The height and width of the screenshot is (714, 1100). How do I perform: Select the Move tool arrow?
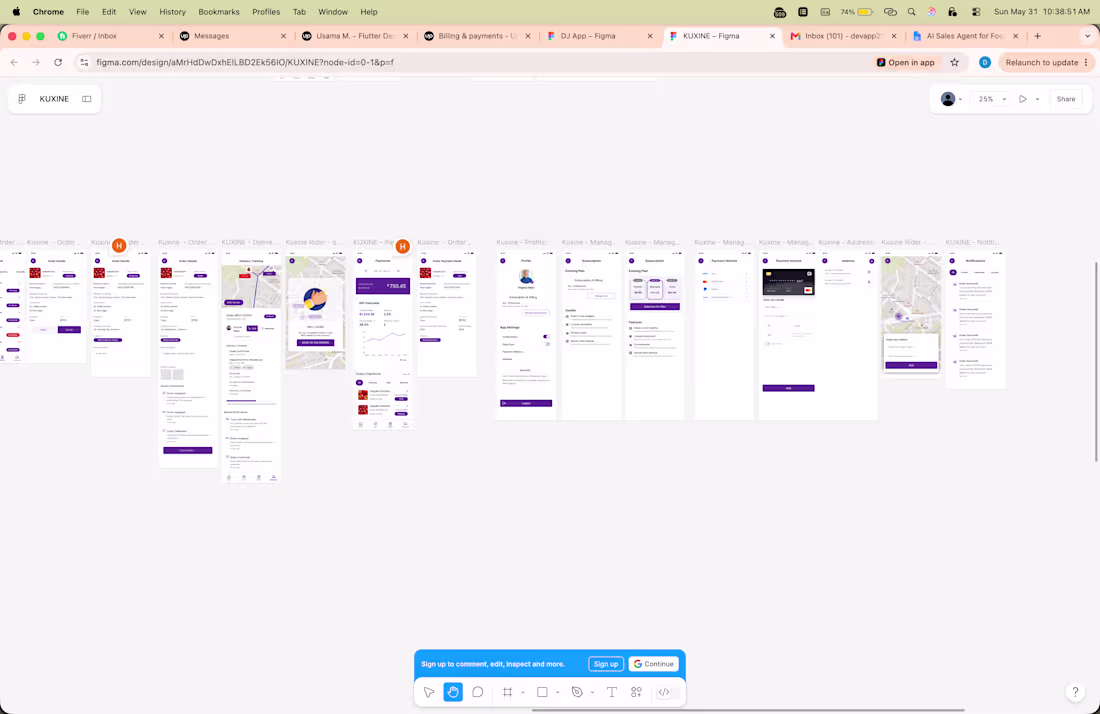(x=429, y=692)
